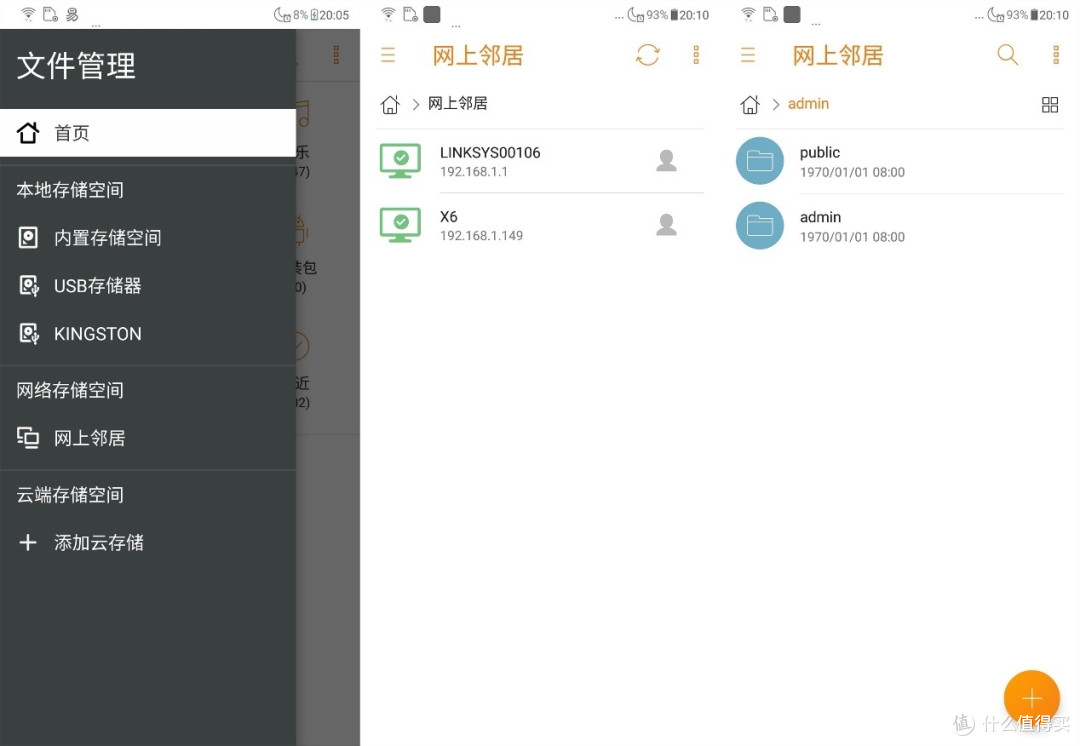Click the LINKSYS00106 computer icon

(400, 161)
